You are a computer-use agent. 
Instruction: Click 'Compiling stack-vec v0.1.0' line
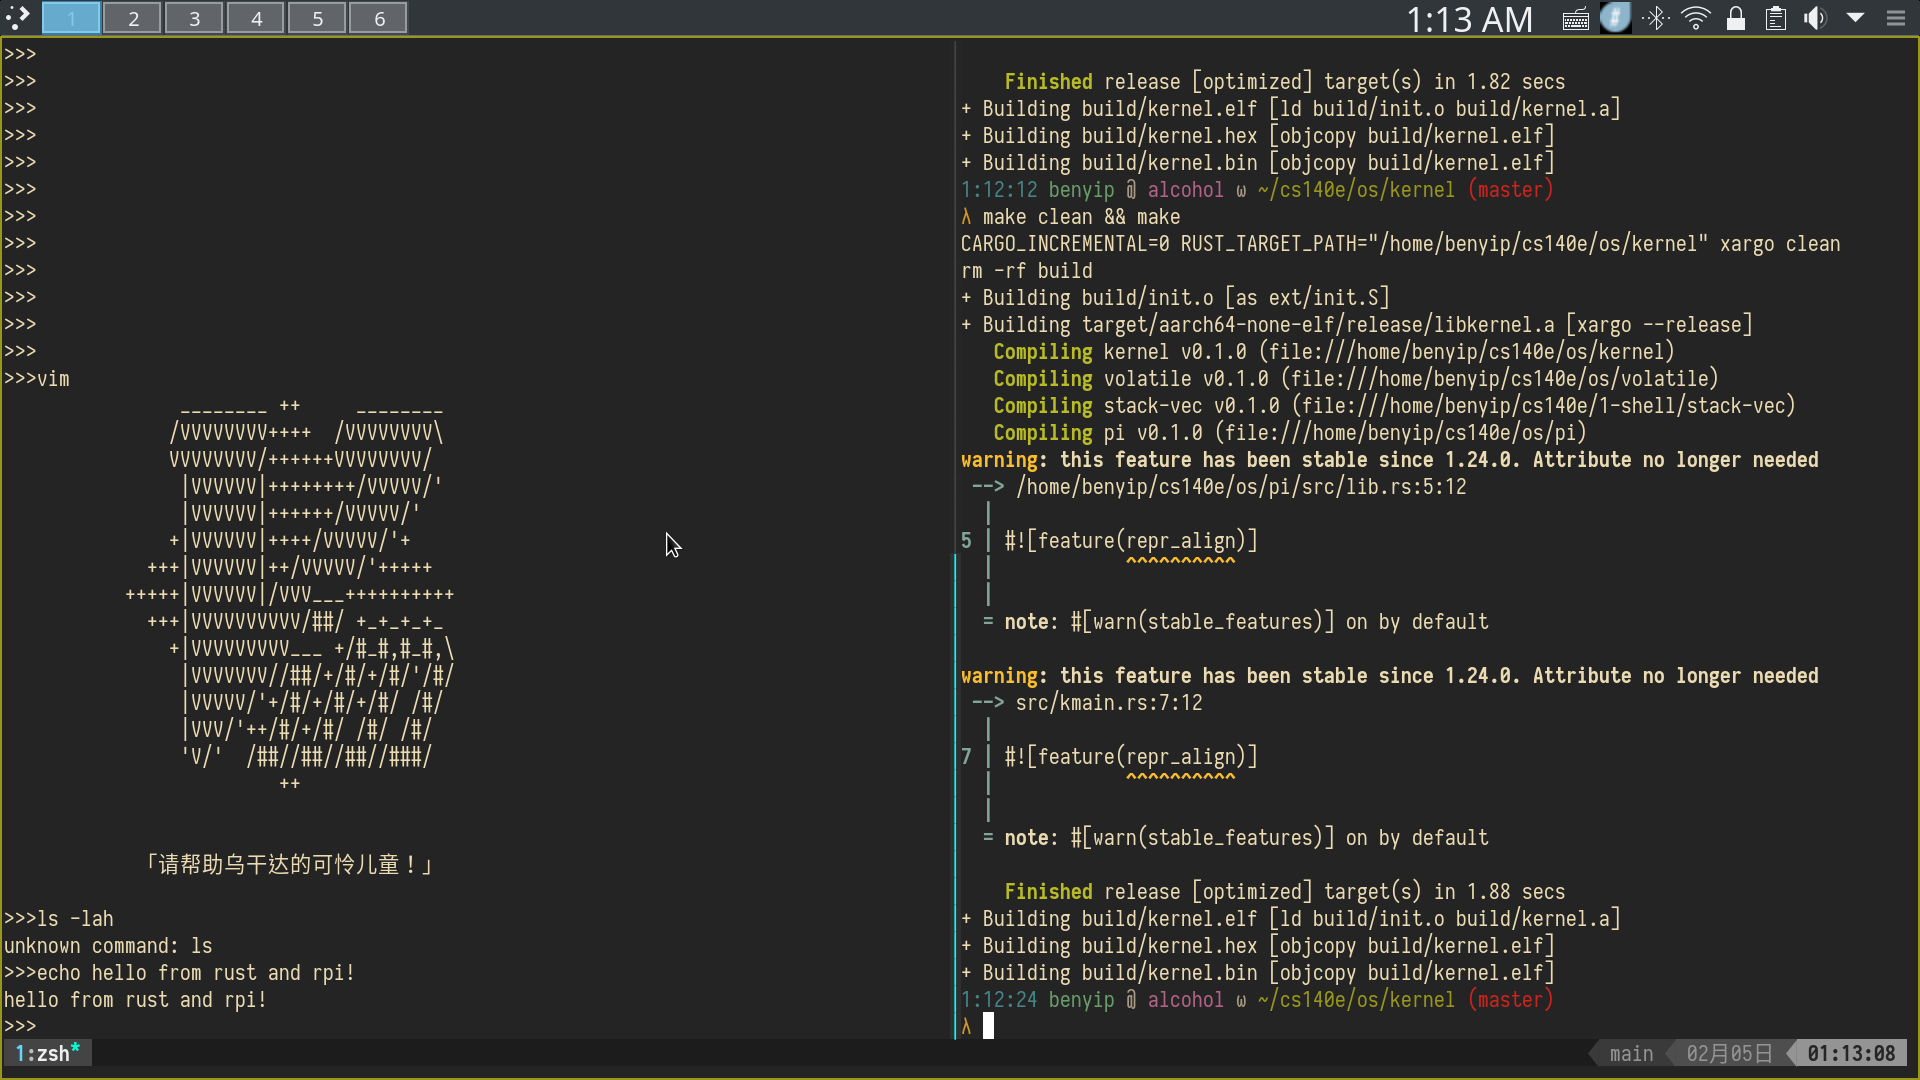(1395, 406)
